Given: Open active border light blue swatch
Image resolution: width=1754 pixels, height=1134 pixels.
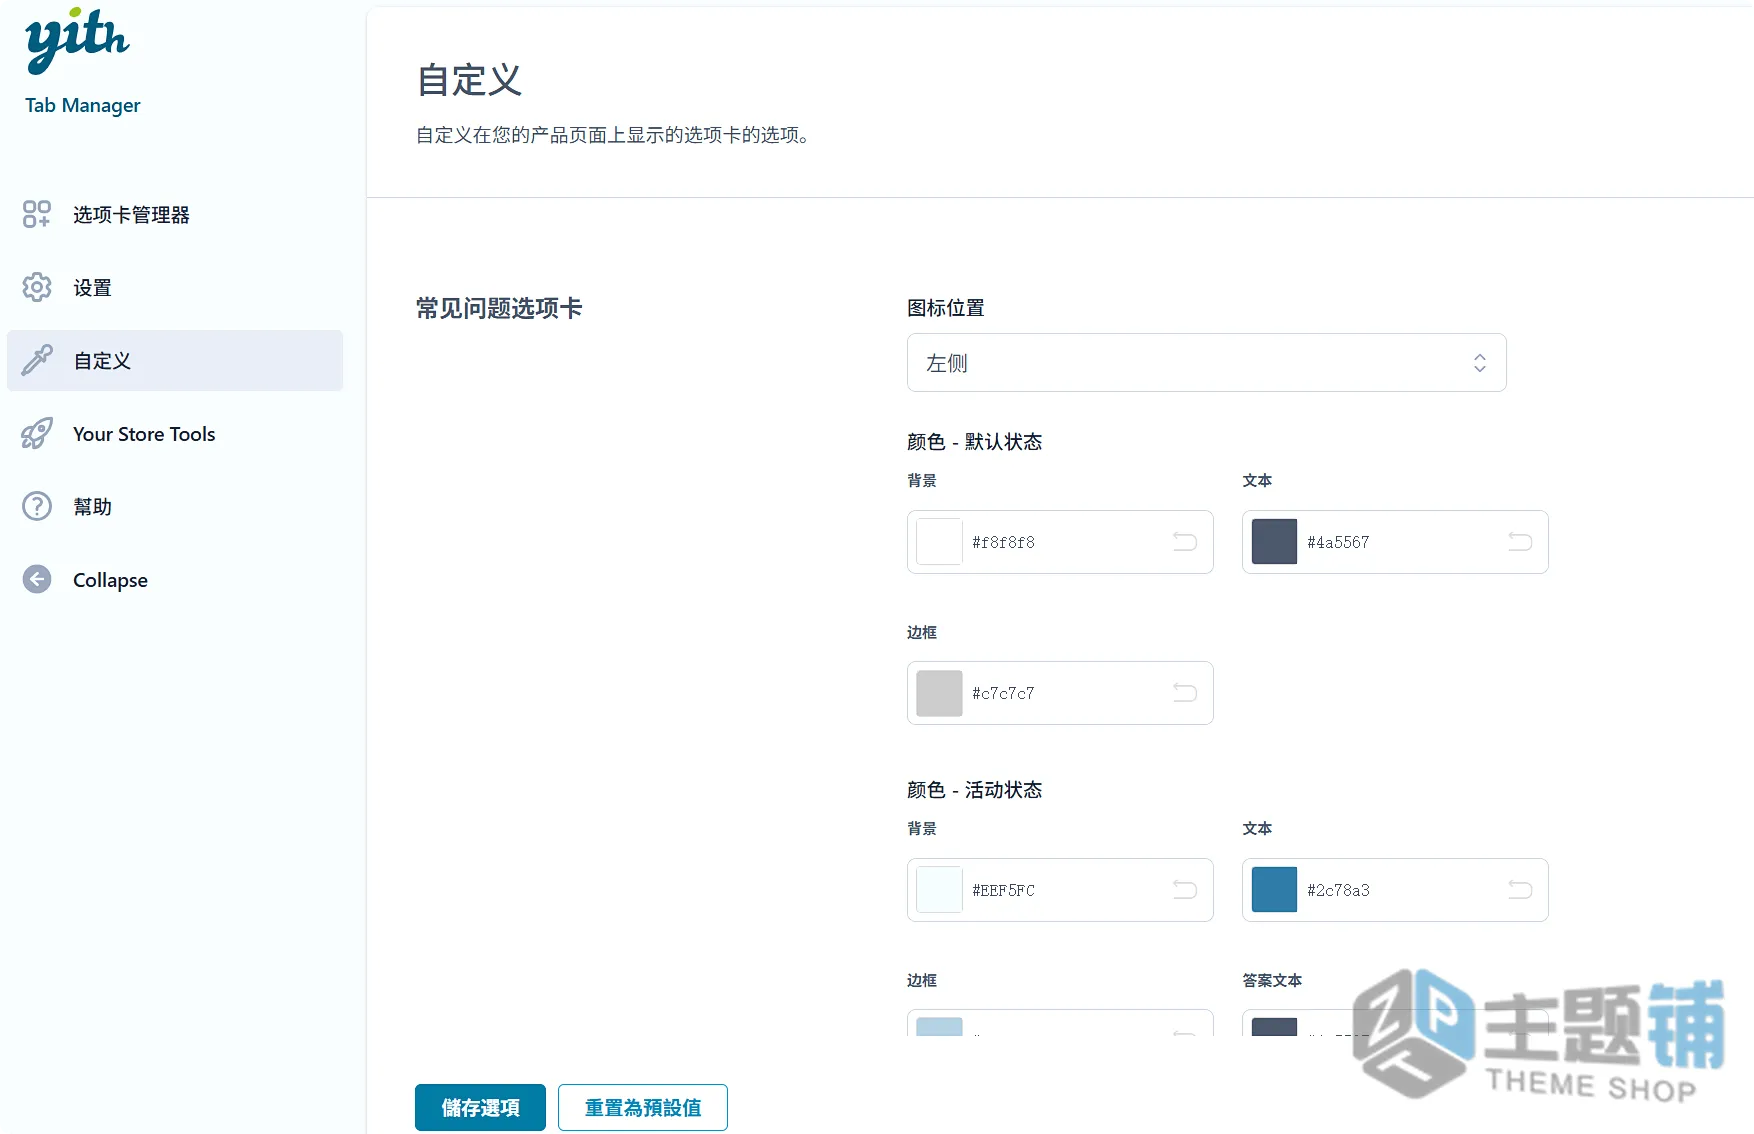Looking at the screenshot, I should pyautogui.click(x=939, y=1027).
